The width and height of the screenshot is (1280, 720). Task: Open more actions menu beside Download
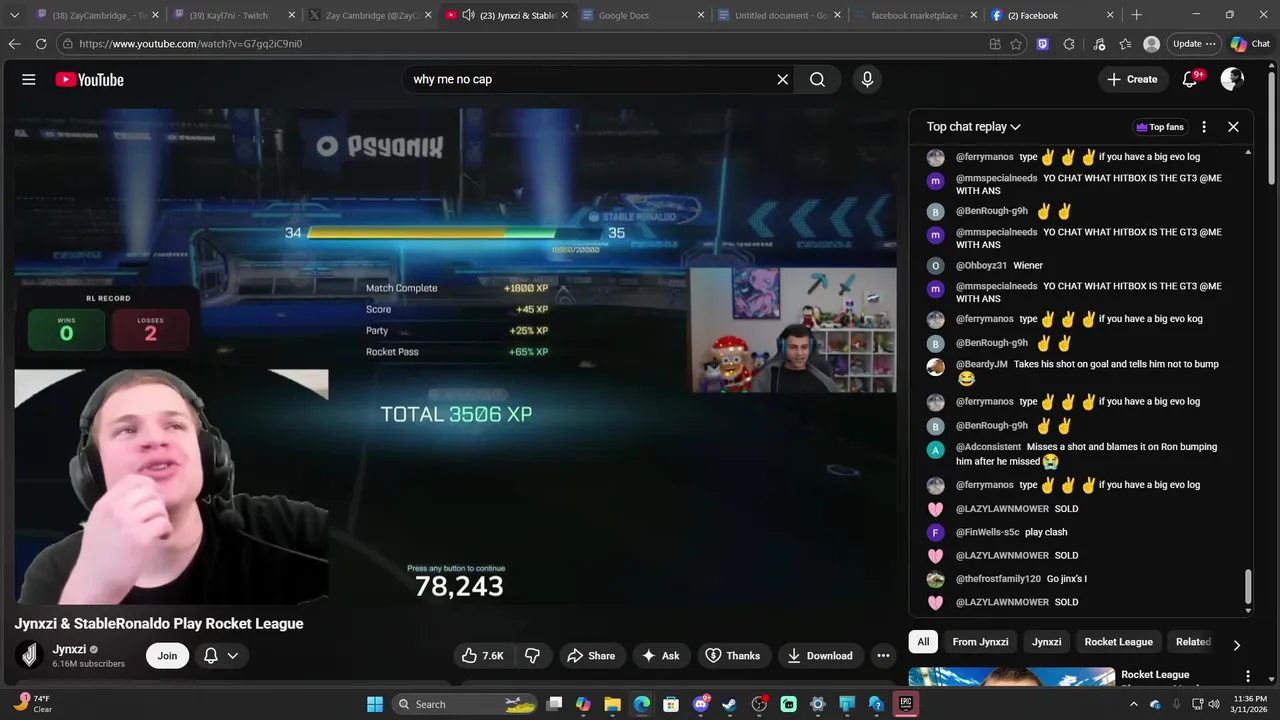[x=883, y=656]
